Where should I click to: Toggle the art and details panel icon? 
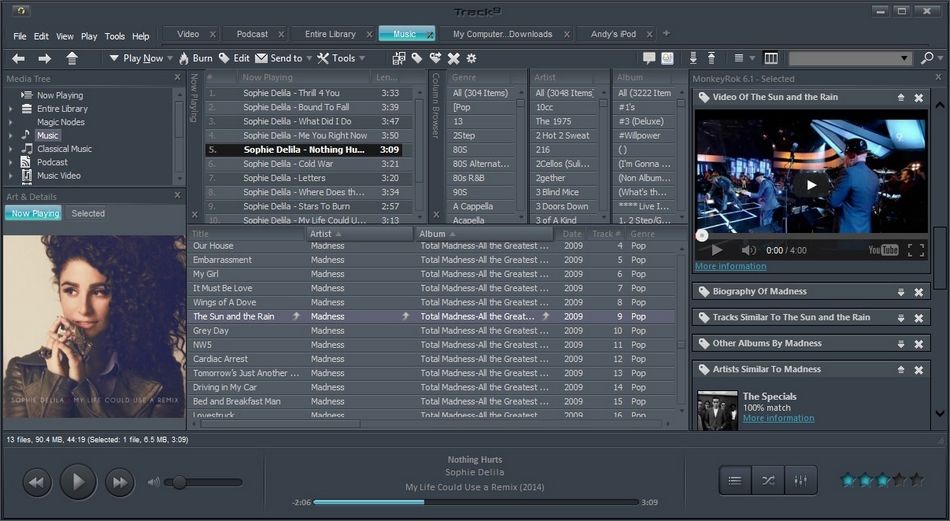[667, 58]
